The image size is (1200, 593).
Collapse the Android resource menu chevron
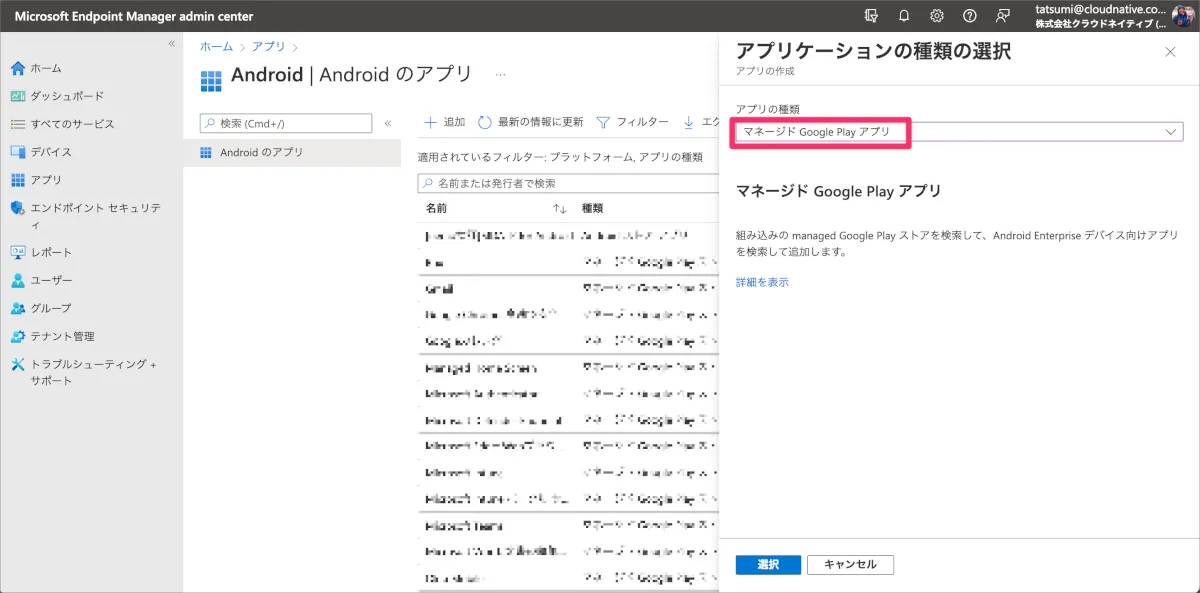click(x=388, y=123)
